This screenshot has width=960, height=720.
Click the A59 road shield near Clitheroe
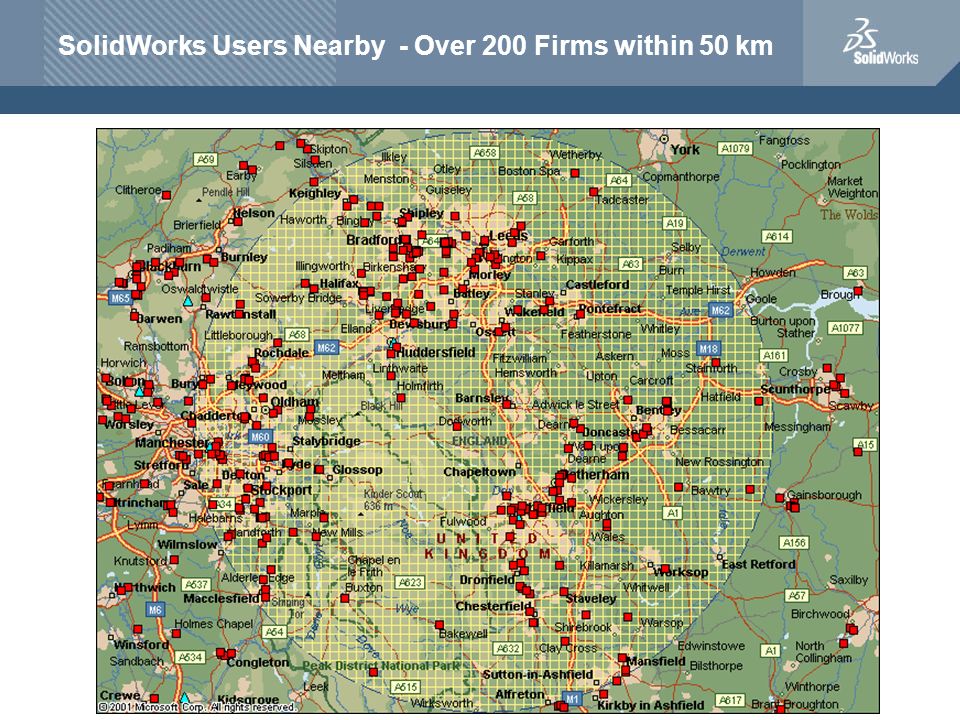coord(205,159)
